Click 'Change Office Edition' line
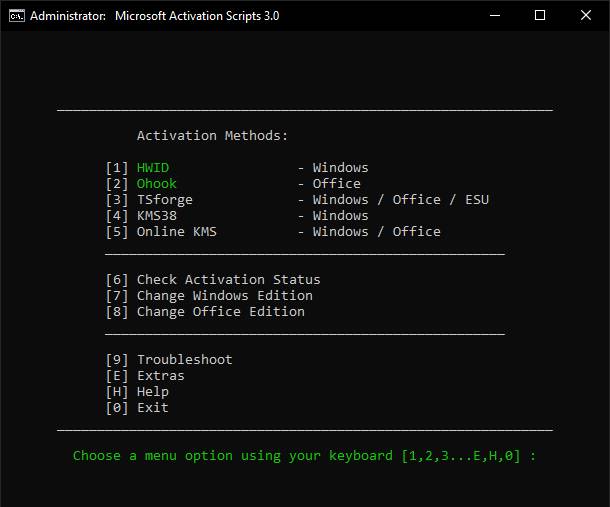The image size is (610, 507). pos(205,312)
